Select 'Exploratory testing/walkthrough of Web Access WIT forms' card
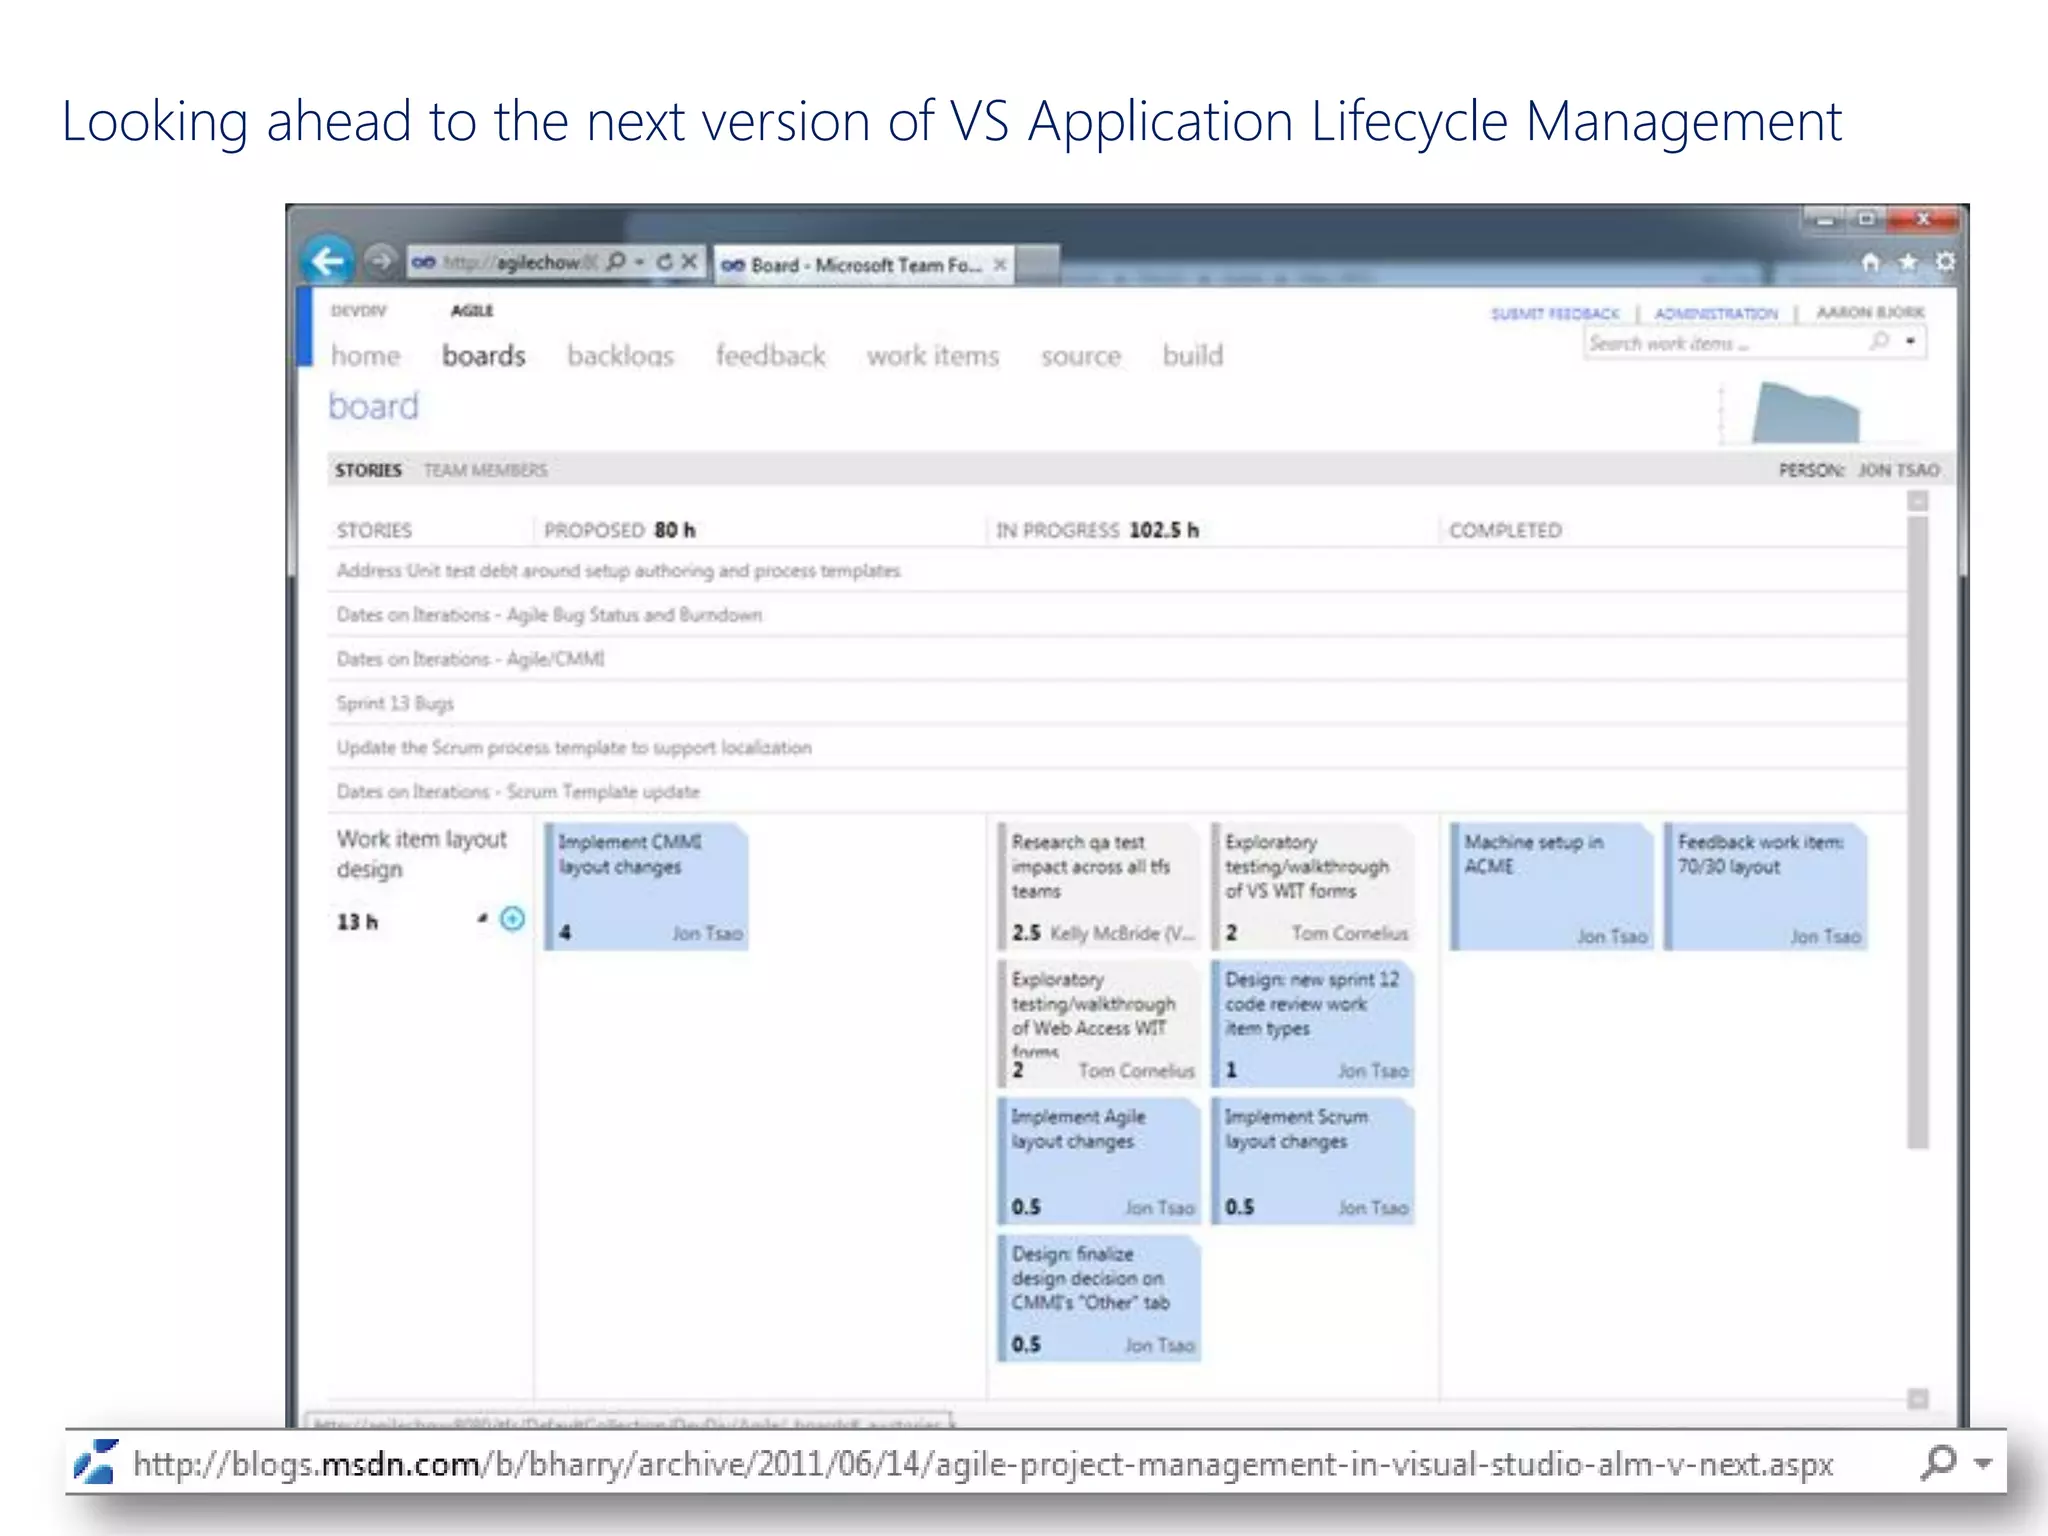This screenshot has width=2048, height=1536. pos(1098,1023)
